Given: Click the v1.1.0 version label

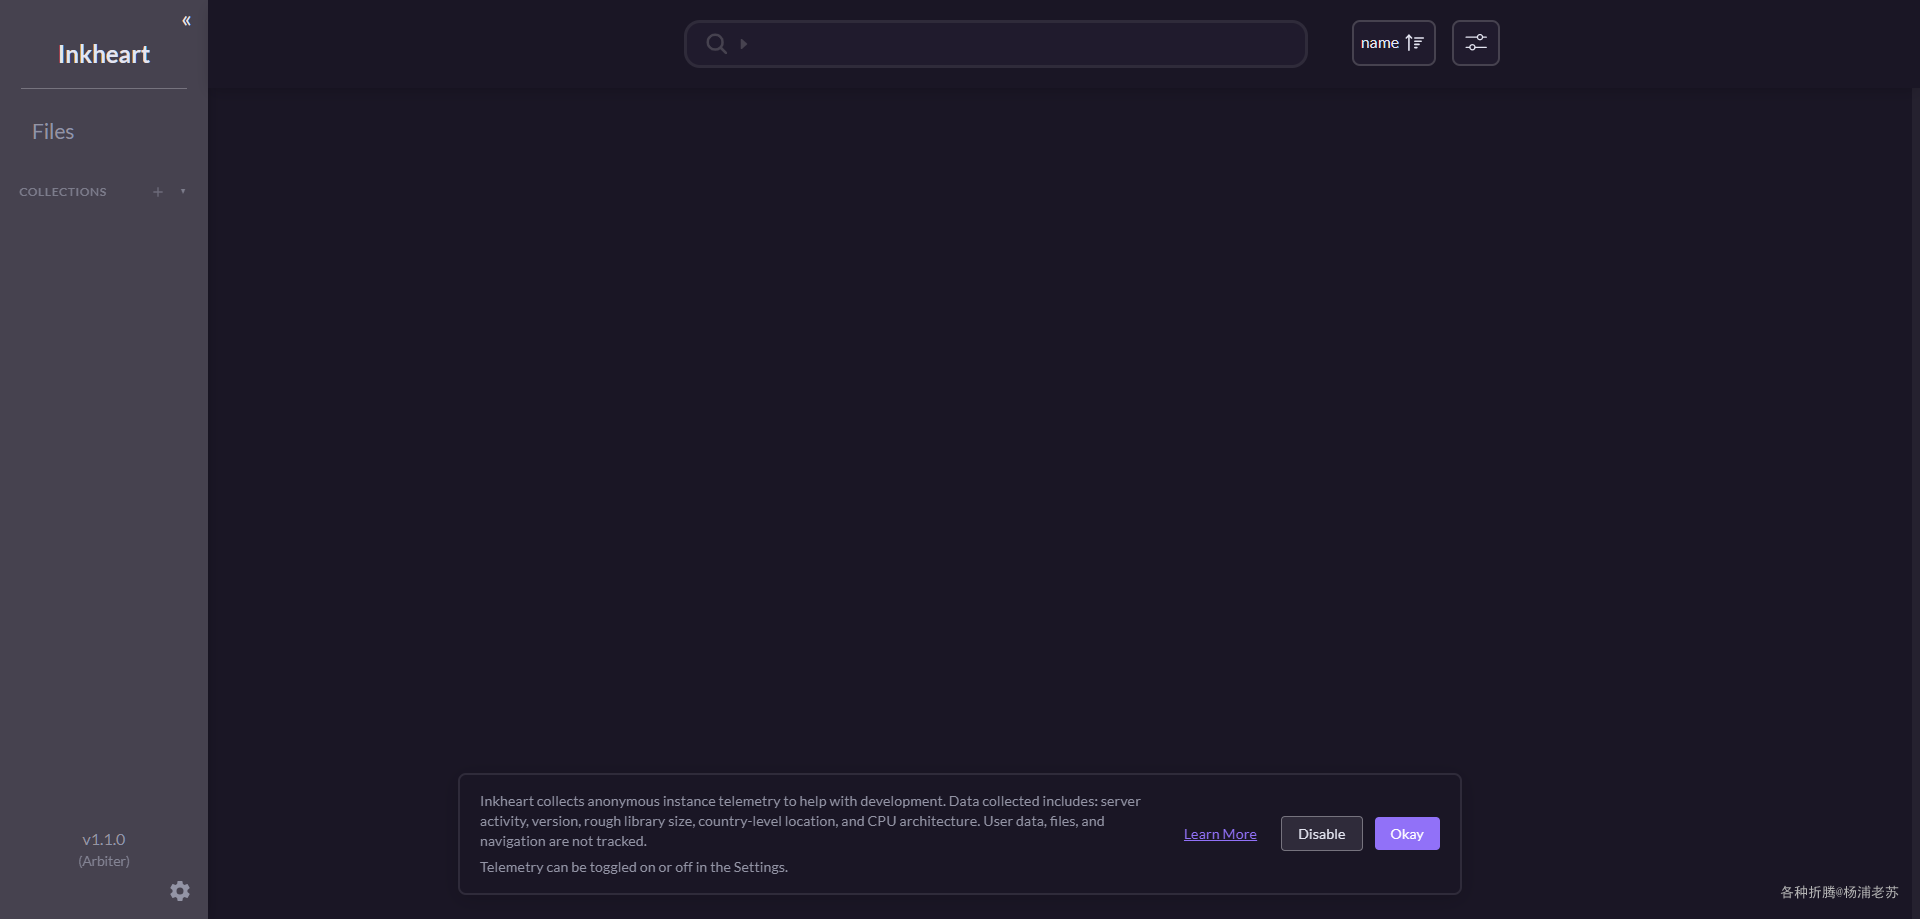Looking at the screenshot, I should [x=104, y=840].
